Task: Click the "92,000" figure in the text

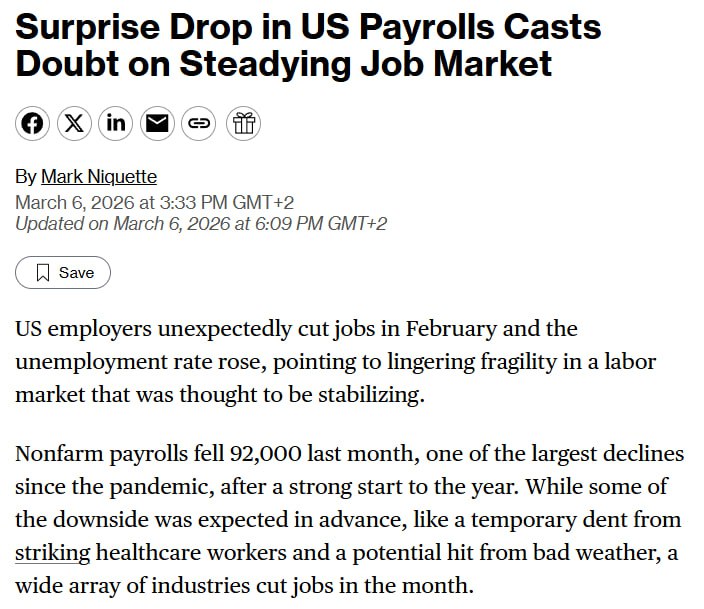Action: (x=265, y=453)
